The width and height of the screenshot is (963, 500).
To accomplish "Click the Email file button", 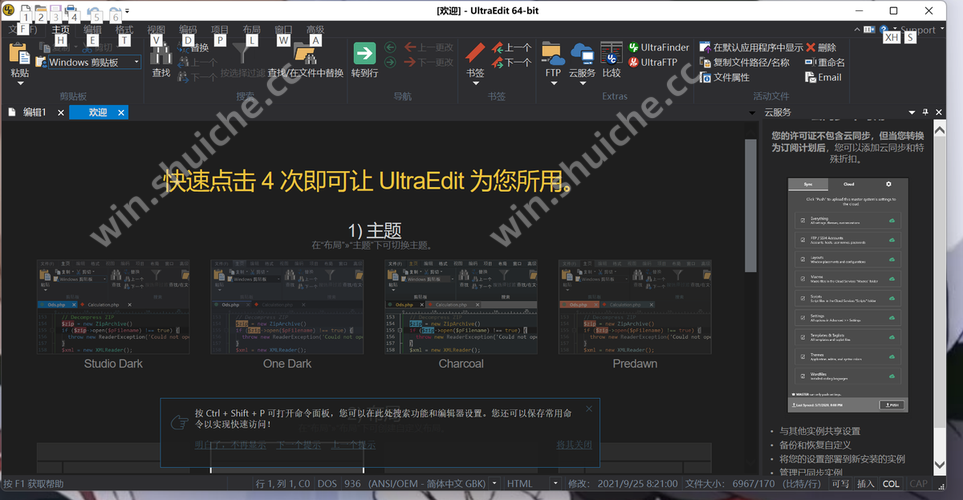I will click(x=823, y=77).
